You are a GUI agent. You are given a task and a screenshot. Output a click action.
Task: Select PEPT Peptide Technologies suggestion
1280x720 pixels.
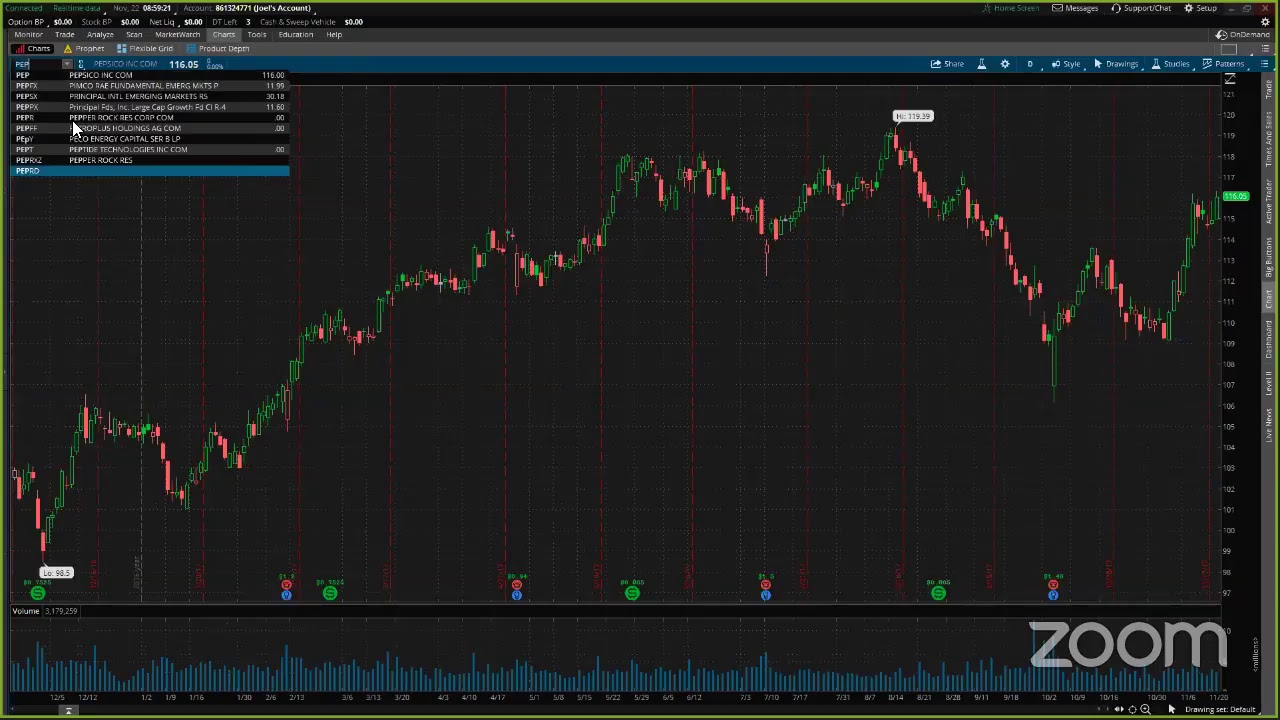point(150,149)
